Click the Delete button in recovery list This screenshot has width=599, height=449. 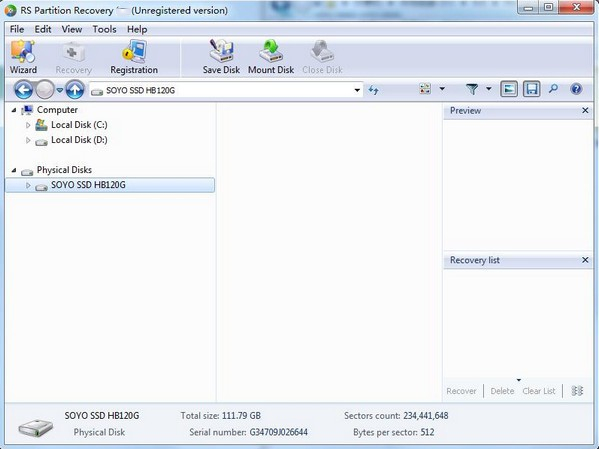click(x=502, y=391)
